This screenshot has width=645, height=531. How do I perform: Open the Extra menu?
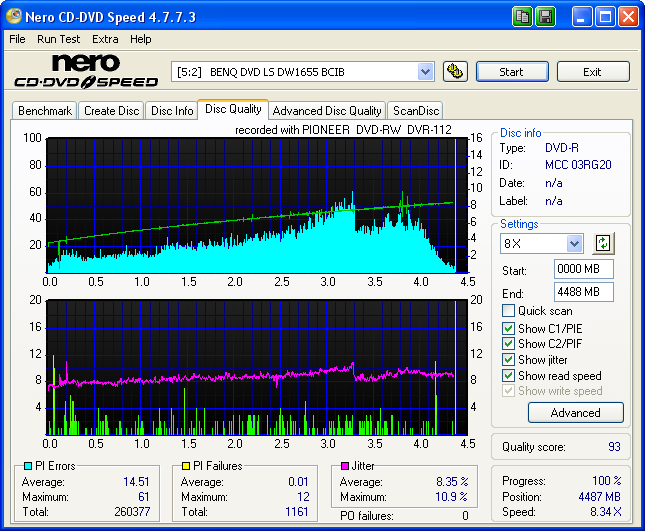[x=105, y=39]
